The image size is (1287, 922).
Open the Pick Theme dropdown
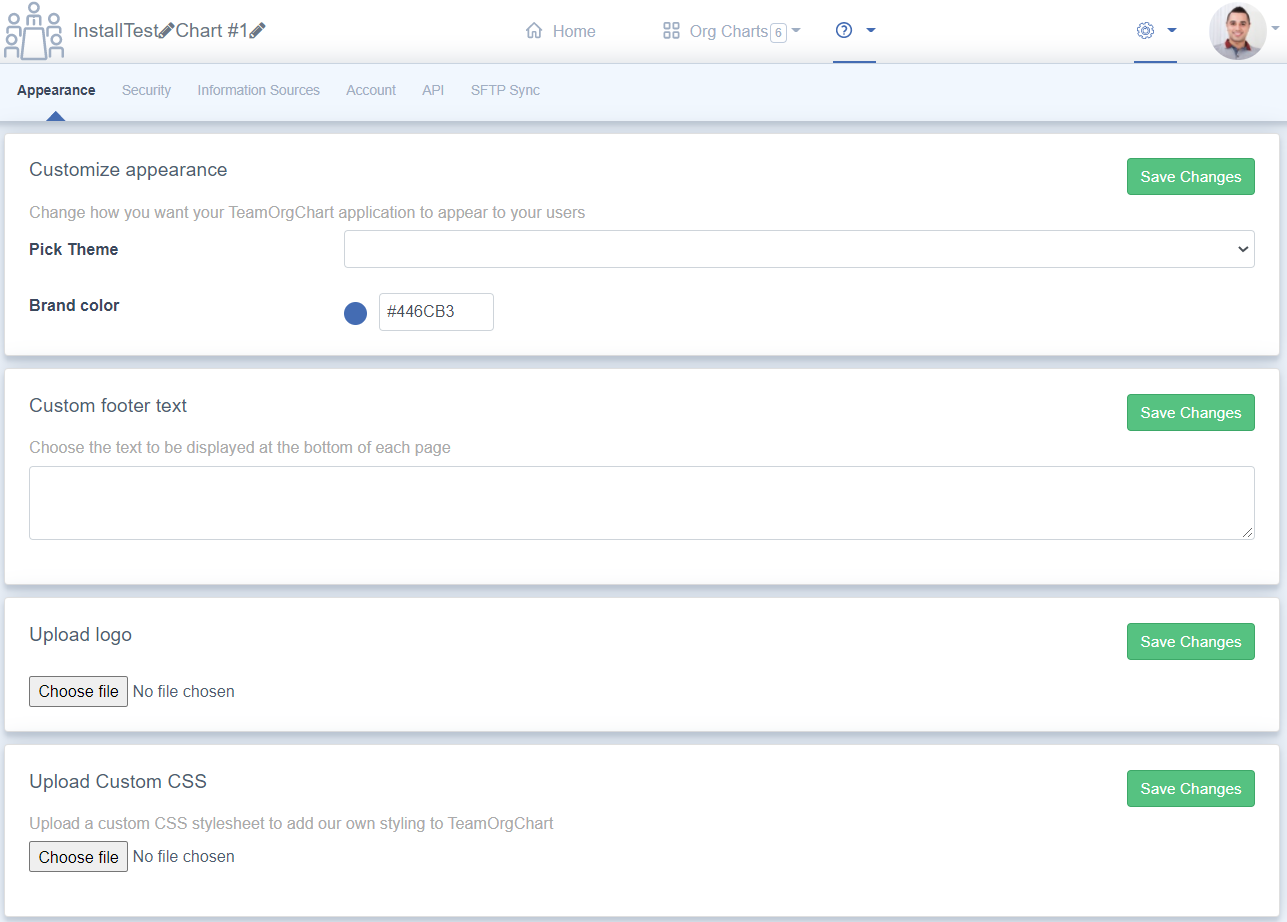[x=798, y=249]
